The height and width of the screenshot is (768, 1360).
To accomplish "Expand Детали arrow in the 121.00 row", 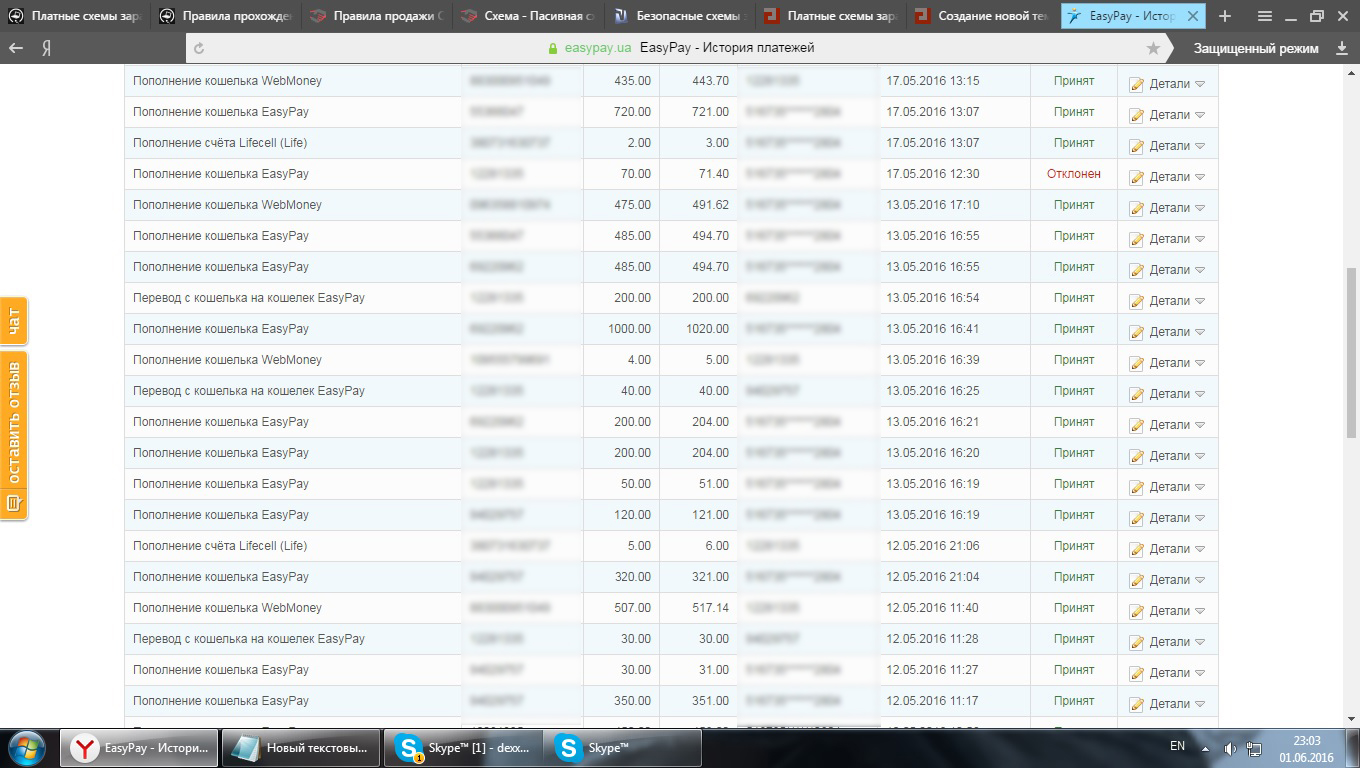I will coord(1200,518).
